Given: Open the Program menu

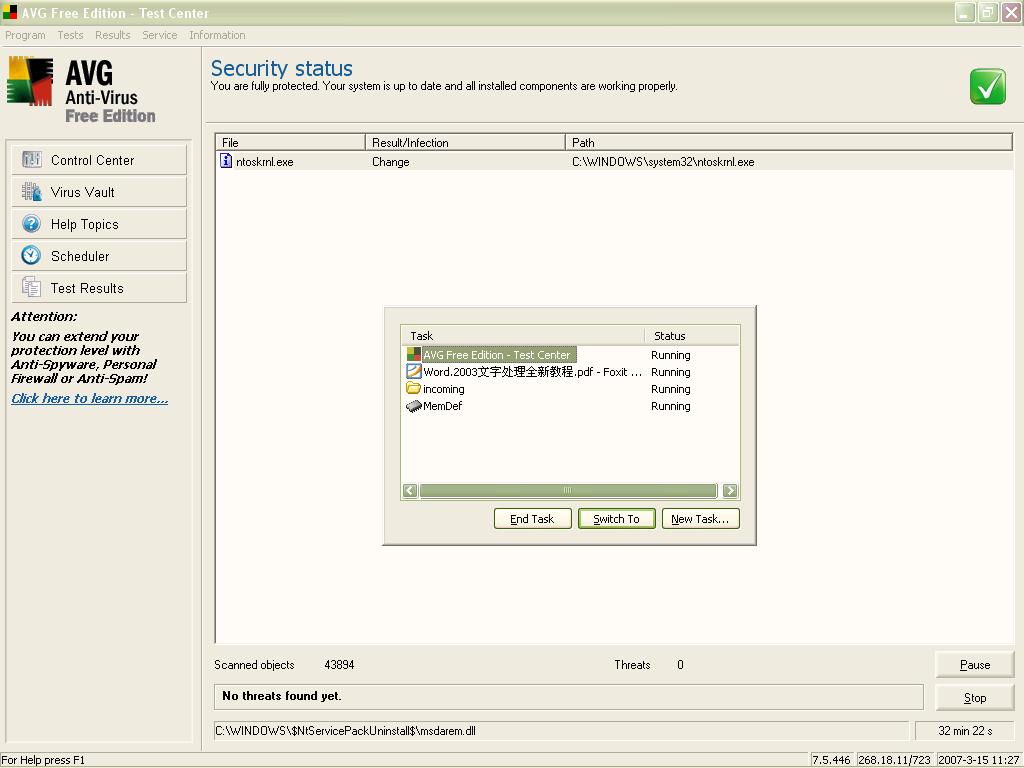Looking at the screenshot, I should [x=25, y=35].
